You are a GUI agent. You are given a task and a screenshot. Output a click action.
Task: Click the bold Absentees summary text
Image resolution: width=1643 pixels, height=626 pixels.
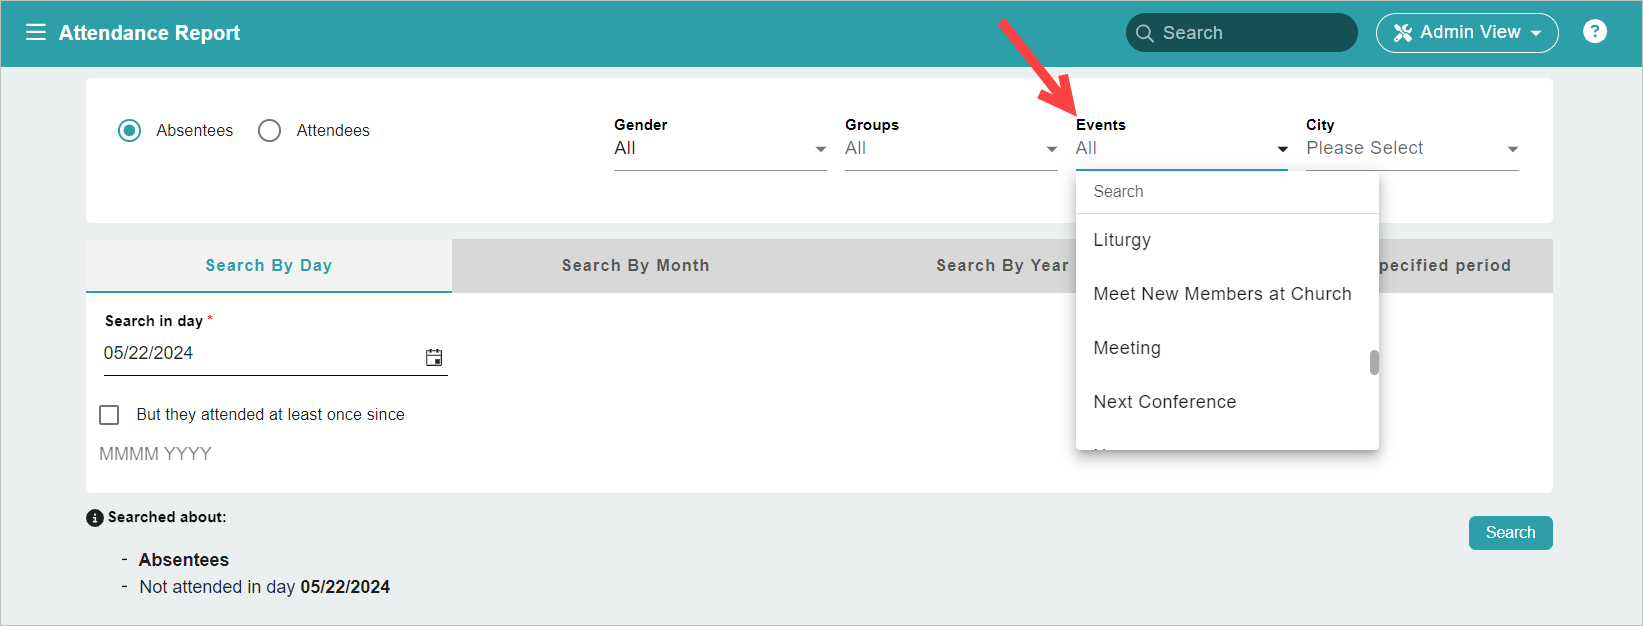184,560
